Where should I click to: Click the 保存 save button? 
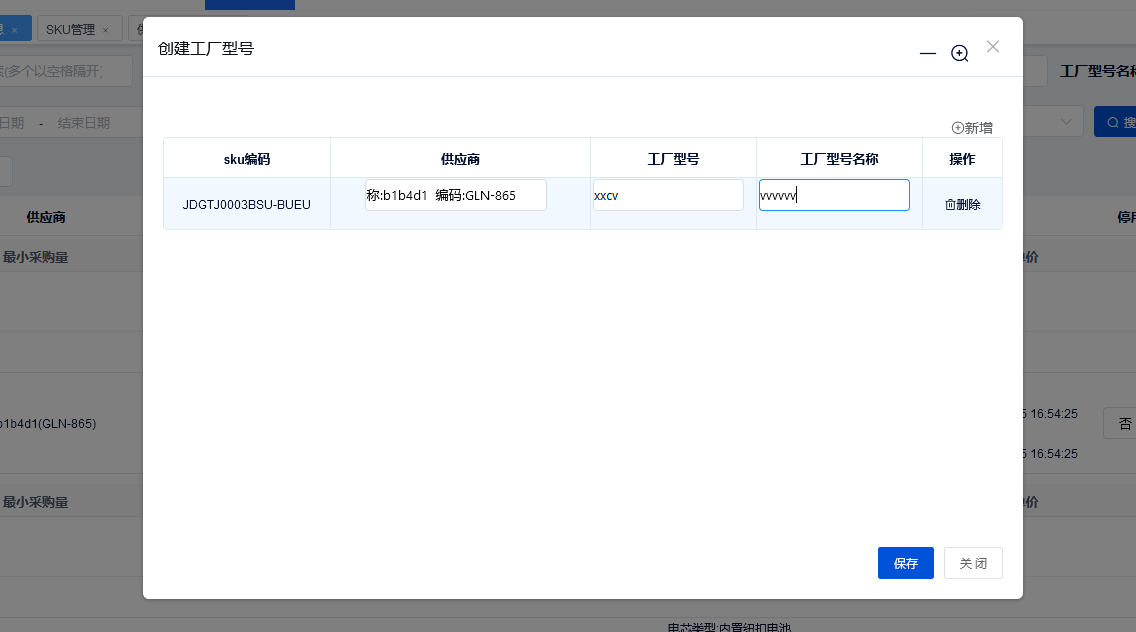point(905,563)
